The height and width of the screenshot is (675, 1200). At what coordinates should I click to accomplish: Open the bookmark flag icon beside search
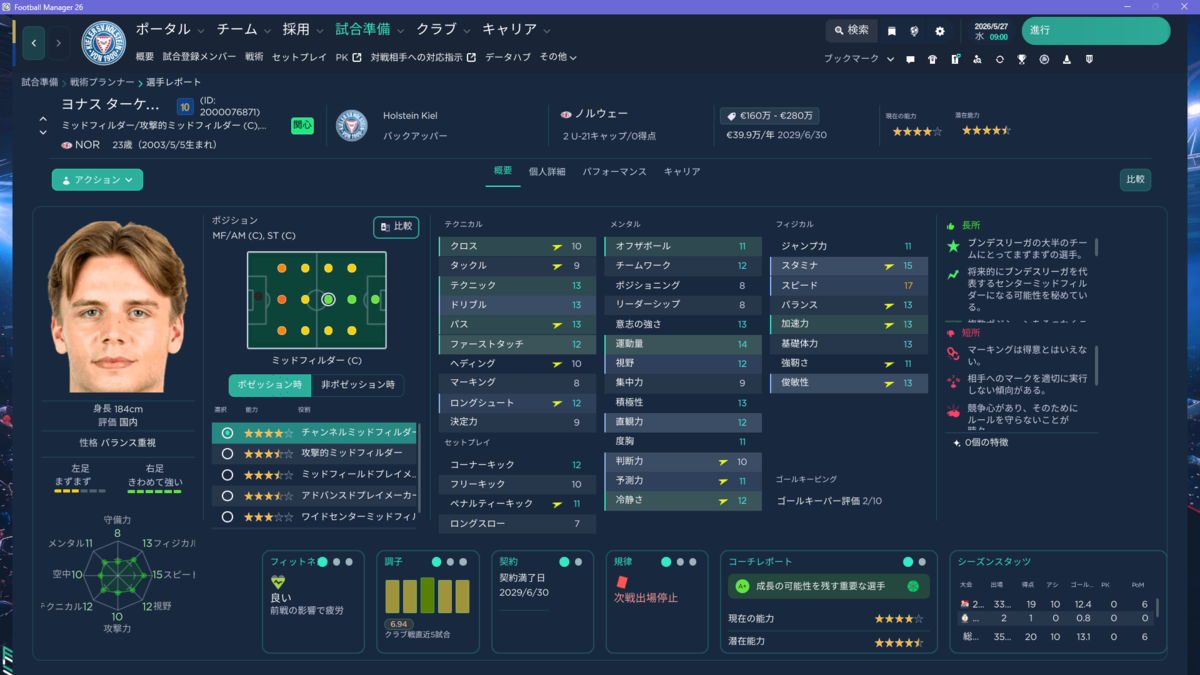click(x=892, y=31)
